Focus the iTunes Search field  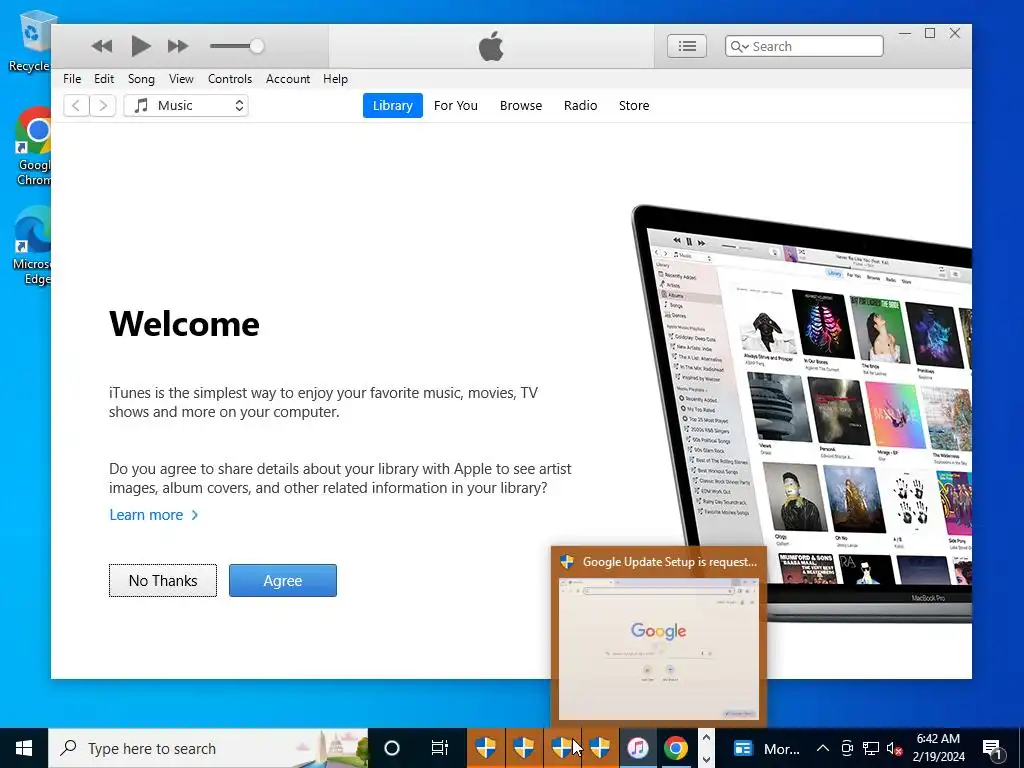tap(804, 46)
